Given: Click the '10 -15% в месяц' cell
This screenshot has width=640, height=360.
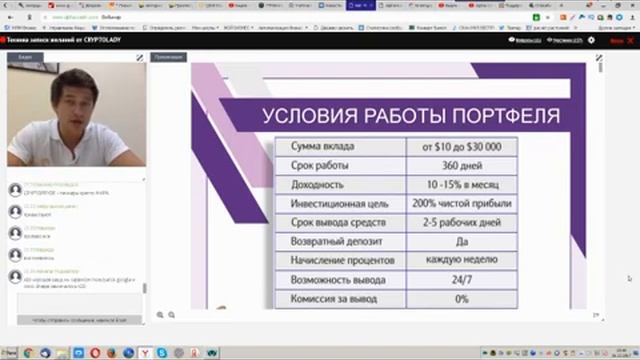Looking at the screenshot, I should pyautogui.click(x=462, y=185).
